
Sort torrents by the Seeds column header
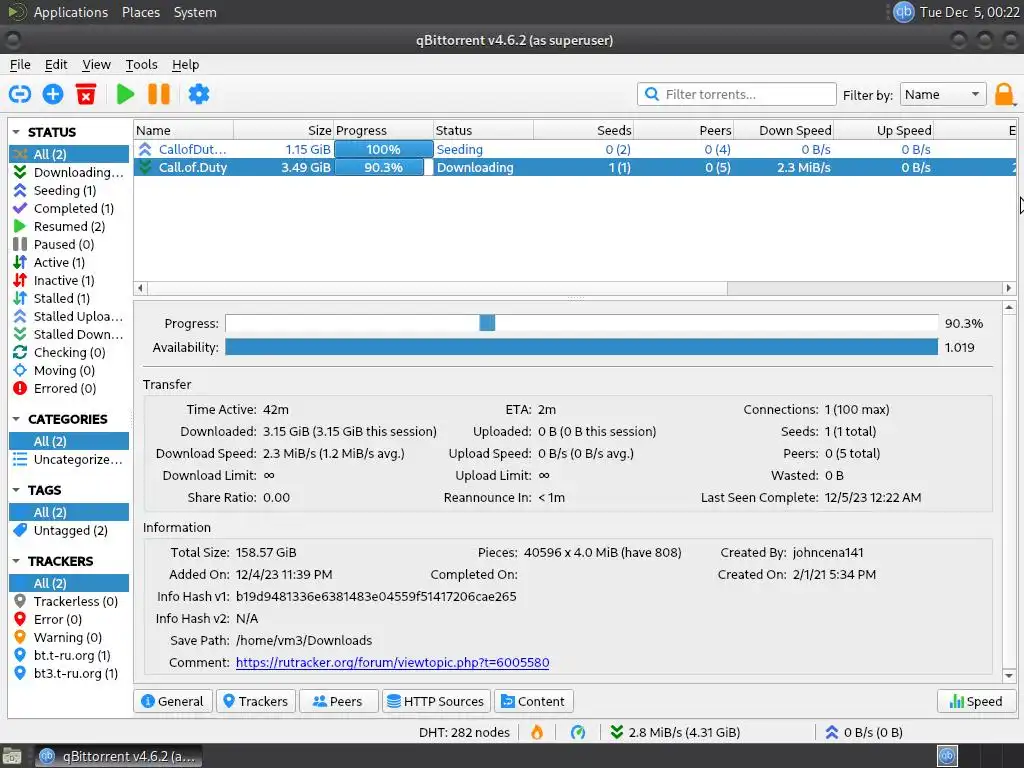click(x=583, y=130)
